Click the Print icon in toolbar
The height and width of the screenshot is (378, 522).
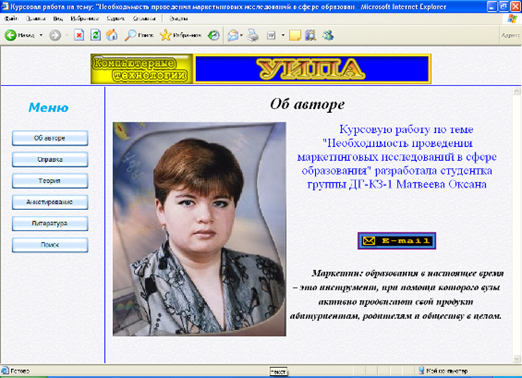pos(253,35)
